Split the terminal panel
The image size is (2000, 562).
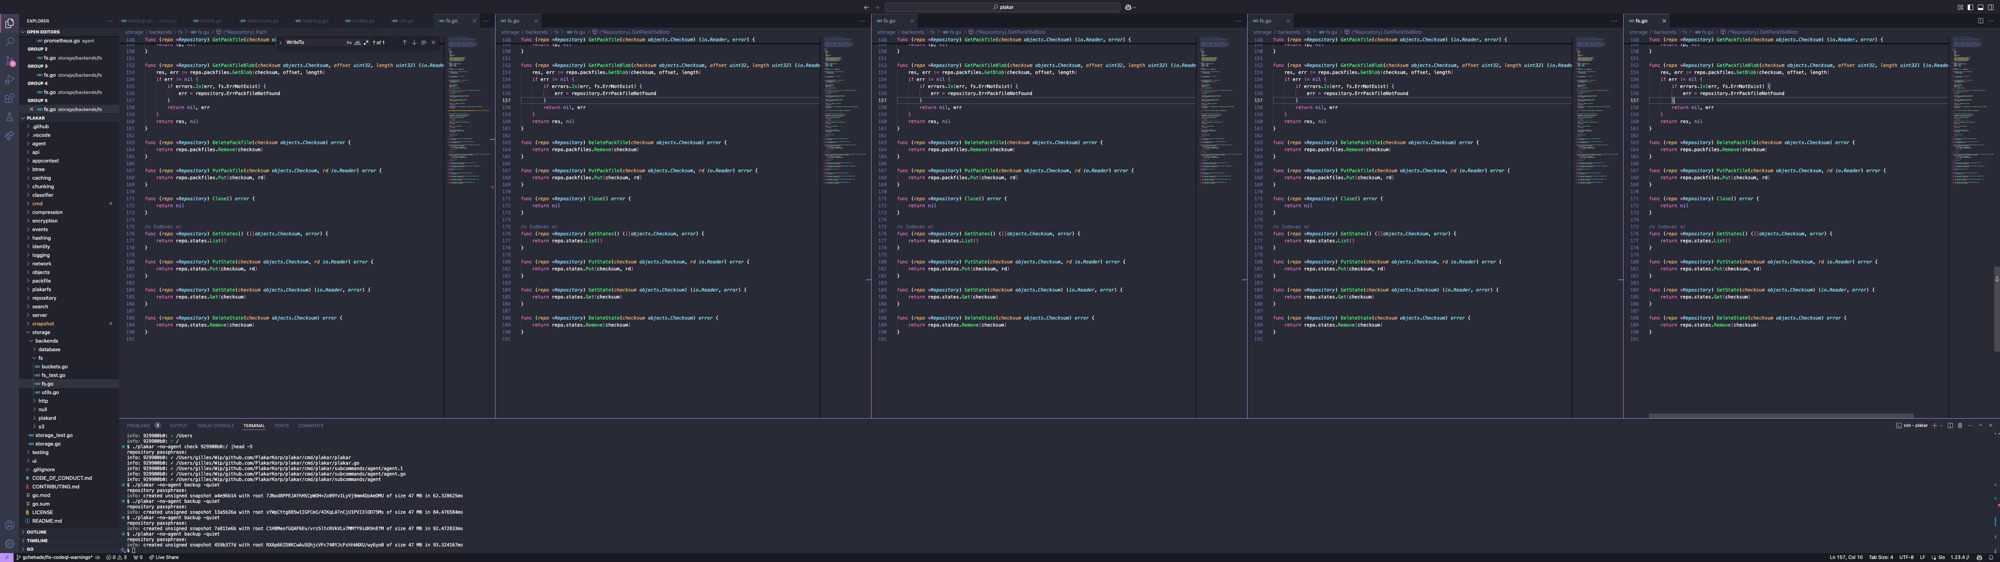[1950, 426]
